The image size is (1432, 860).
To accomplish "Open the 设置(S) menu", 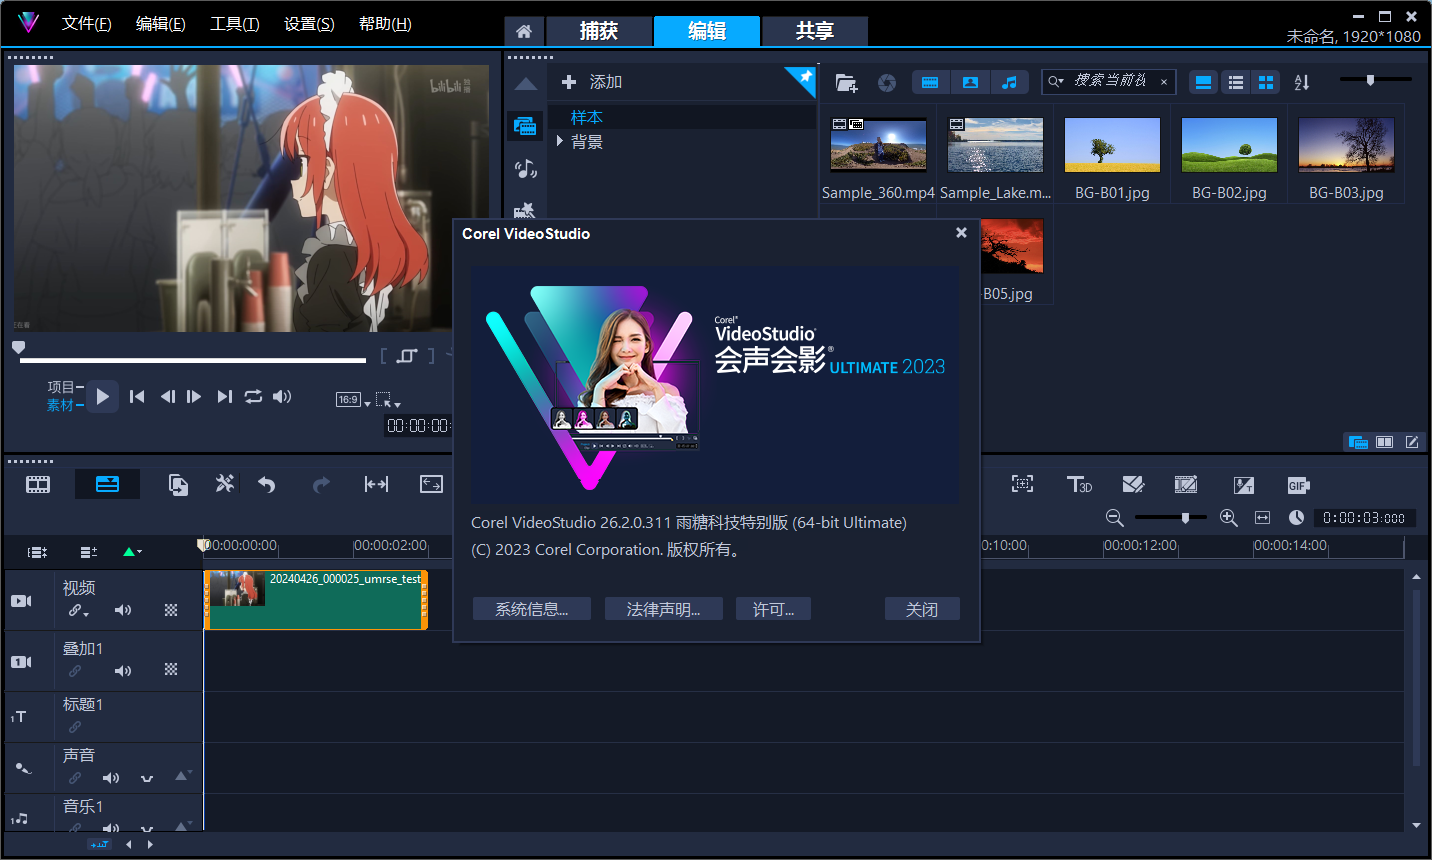I will pyautogui.click(x=309, y=24).
